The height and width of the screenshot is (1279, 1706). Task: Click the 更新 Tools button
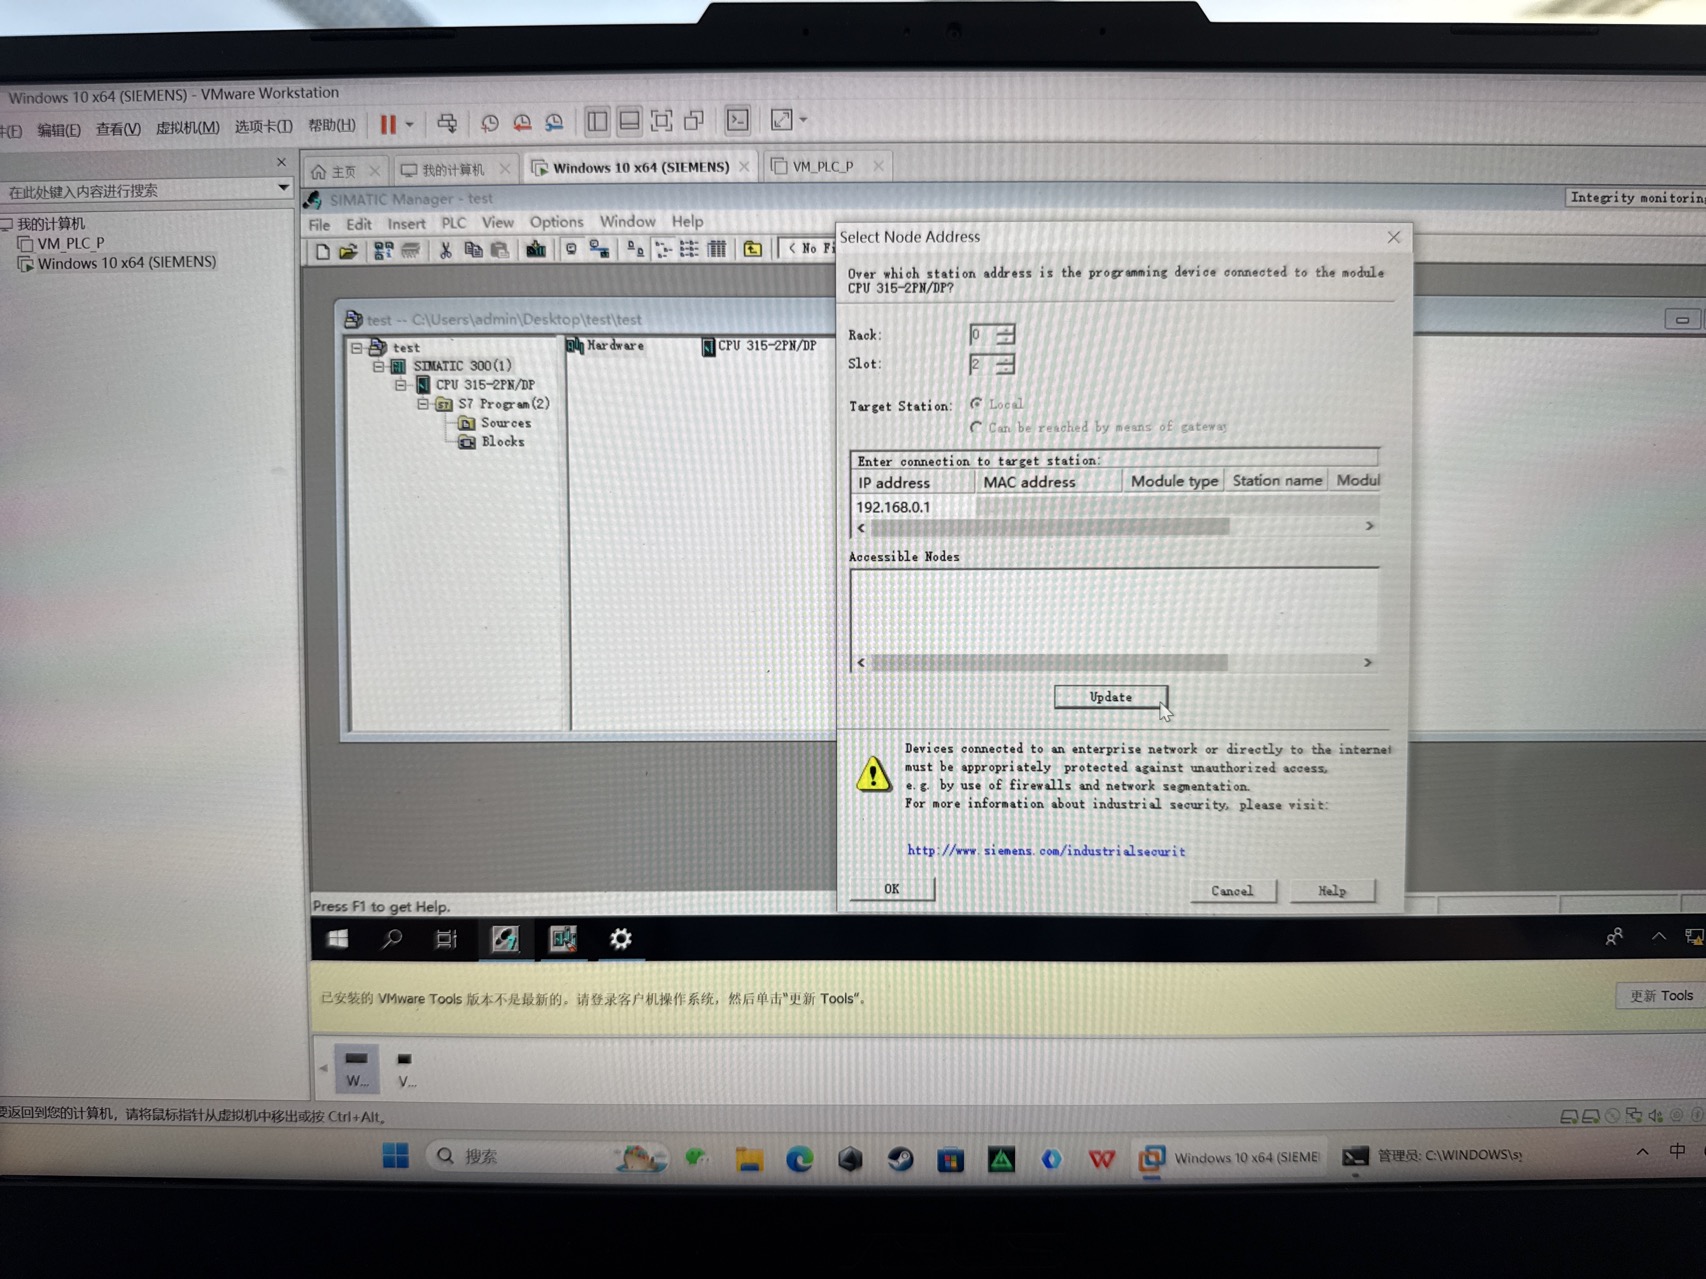(x=1661, y=996)
